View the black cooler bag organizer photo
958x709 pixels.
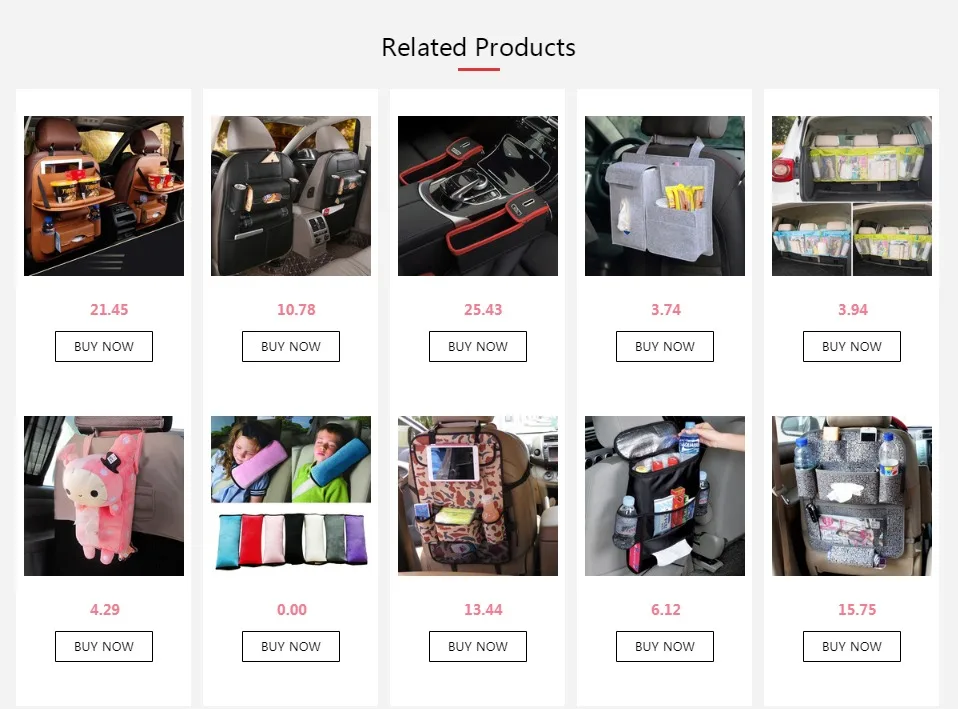point(665,496)
